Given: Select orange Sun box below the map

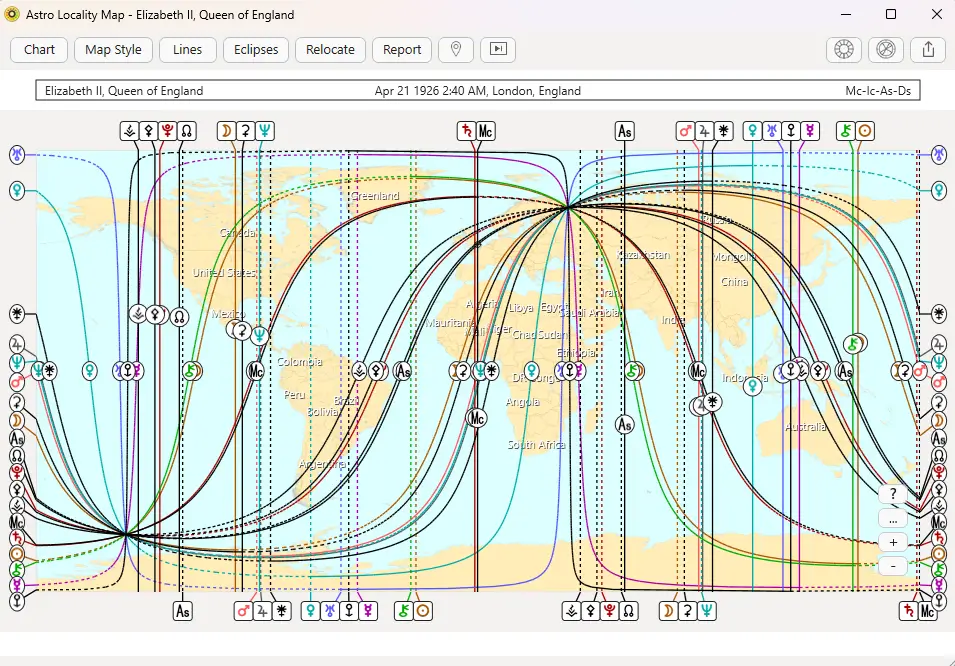Looking at the screenshot, I should tap(423, 611).
